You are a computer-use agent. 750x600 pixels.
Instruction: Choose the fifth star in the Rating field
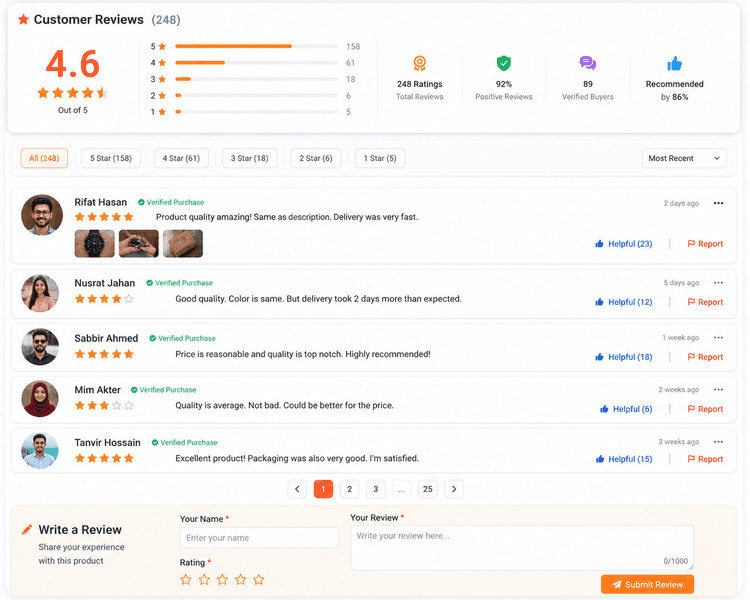pos(259,579)
